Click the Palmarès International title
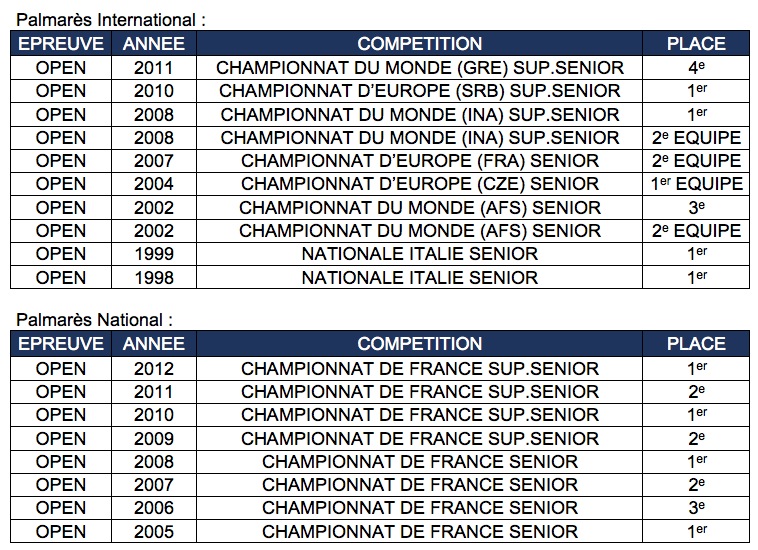Viewport: 758px width, 550px height. click(111, 20)
